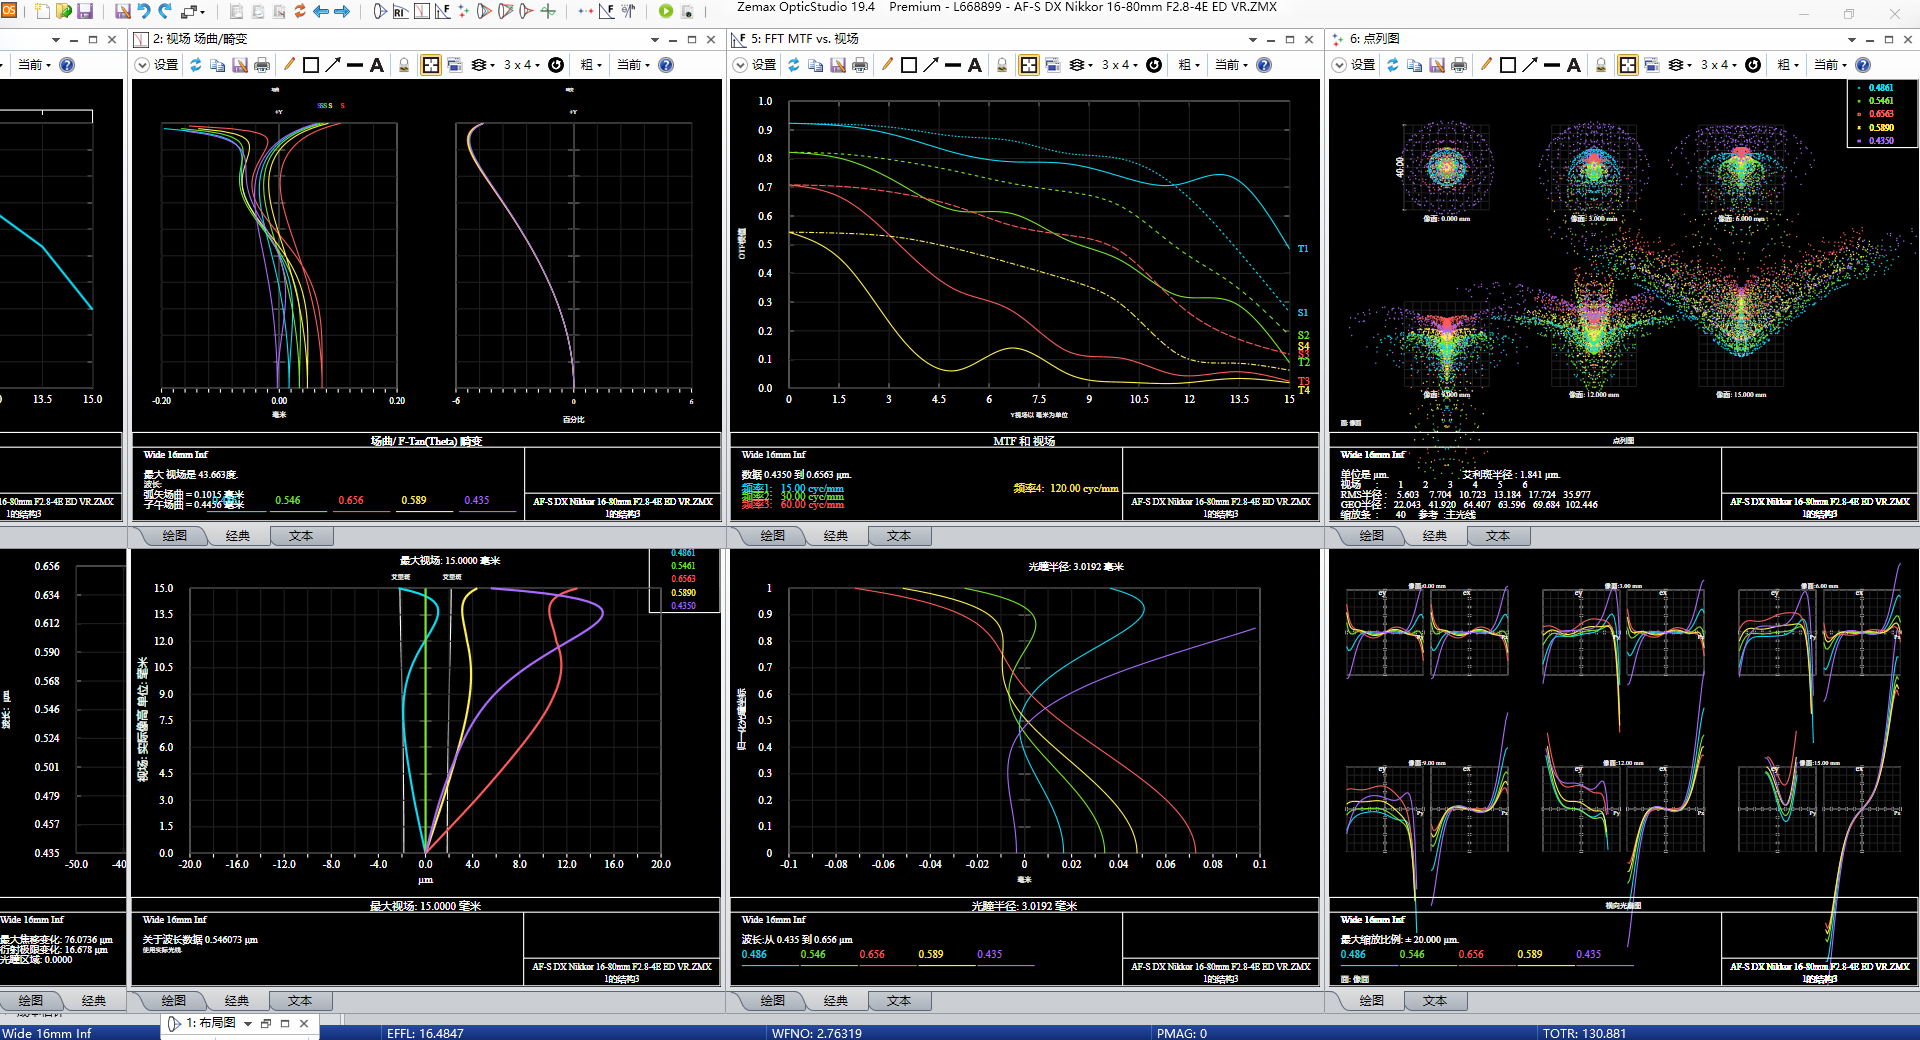Switch to 文本 tab under bottom ray fan plot
This screenshot has width=1920, height=1040.
point(1434,1001)
